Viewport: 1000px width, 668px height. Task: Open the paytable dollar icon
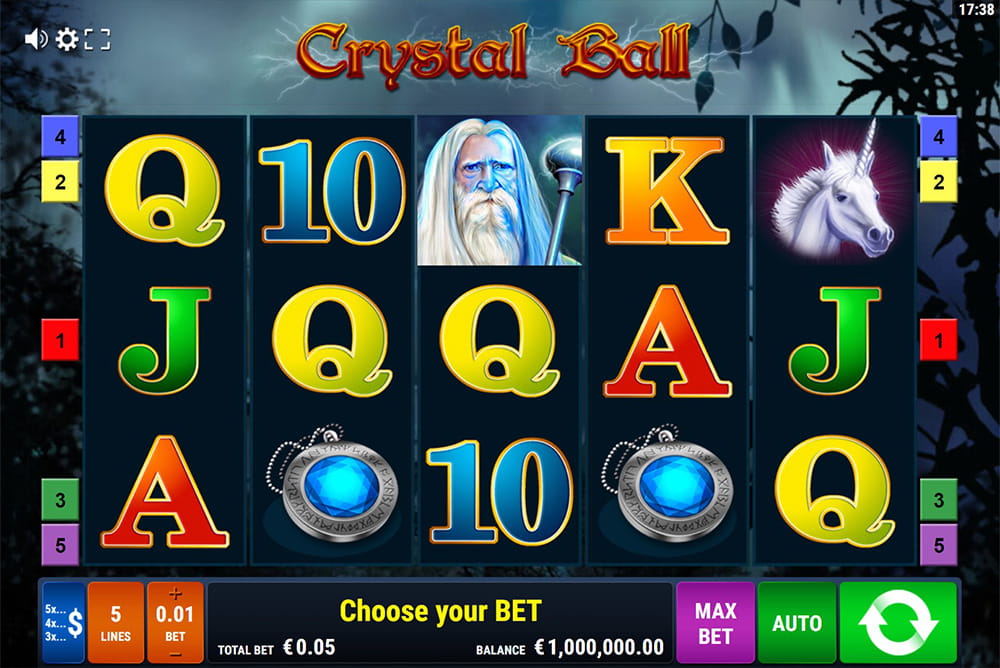64,623
